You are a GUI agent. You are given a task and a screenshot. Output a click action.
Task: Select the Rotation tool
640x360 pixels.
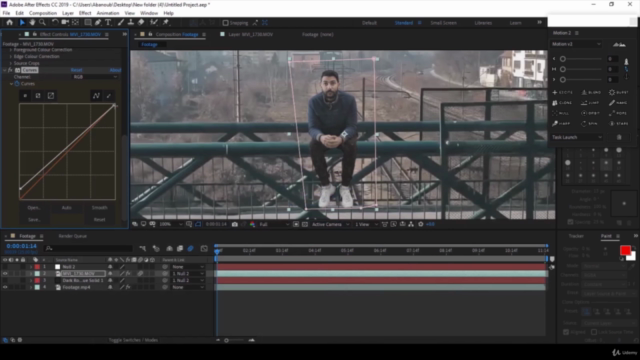[55, 22]
